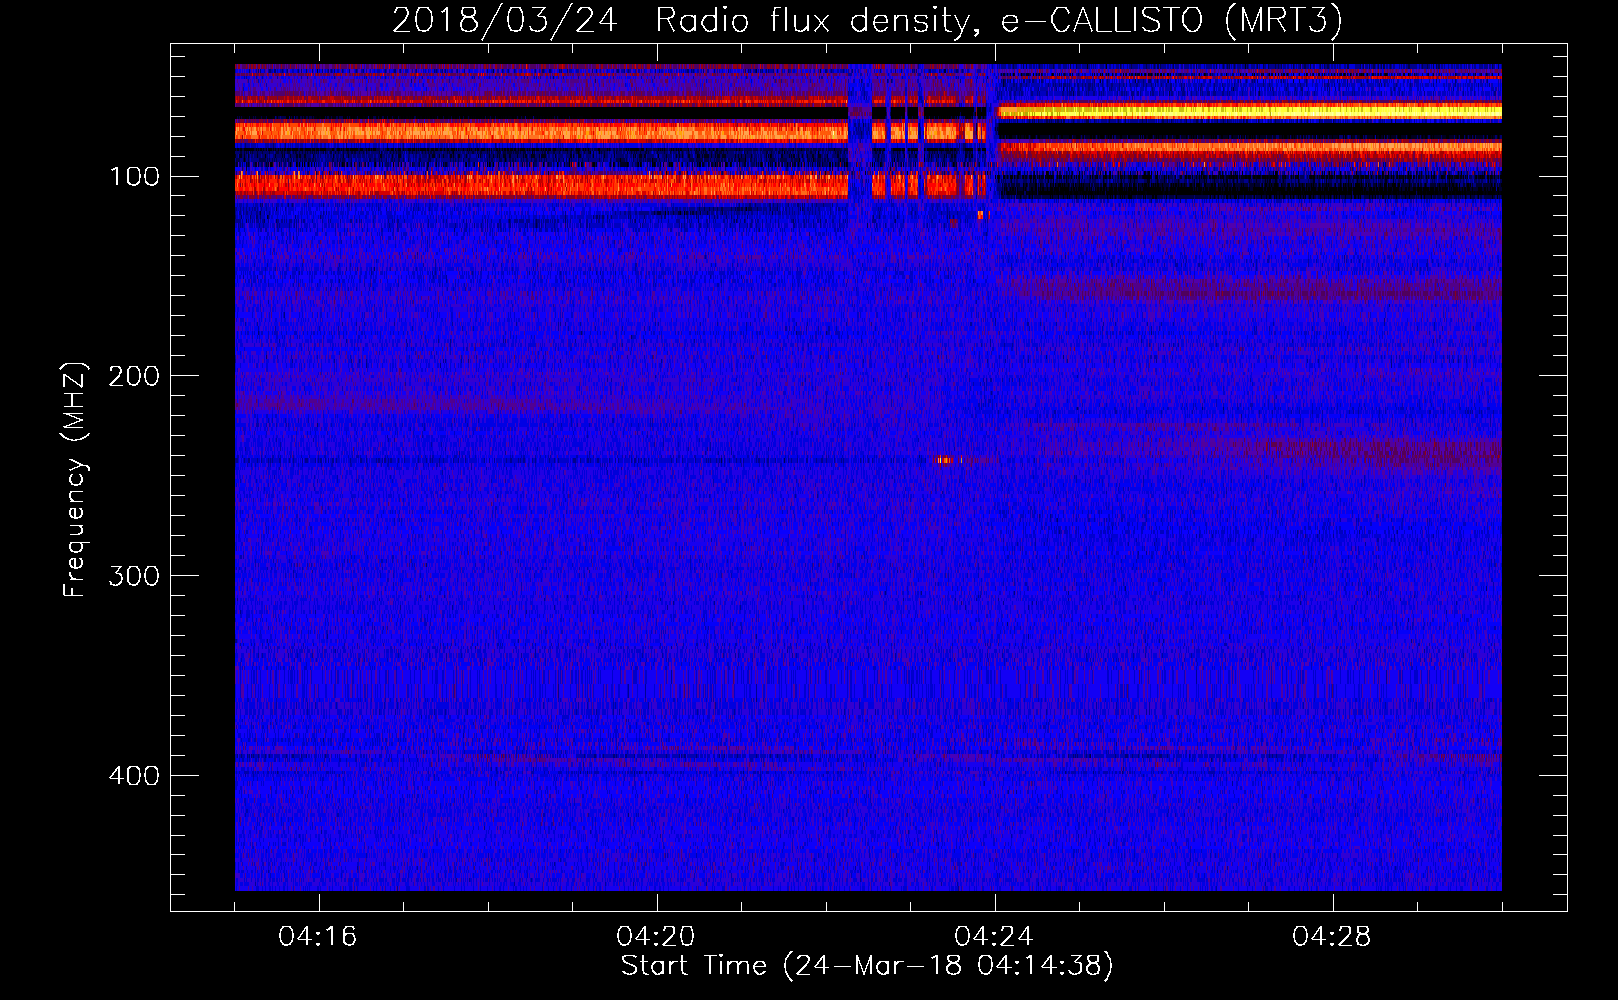
Task: Click the 'Frequency (MHZ)' axis label
Action: tap(75, 480)
